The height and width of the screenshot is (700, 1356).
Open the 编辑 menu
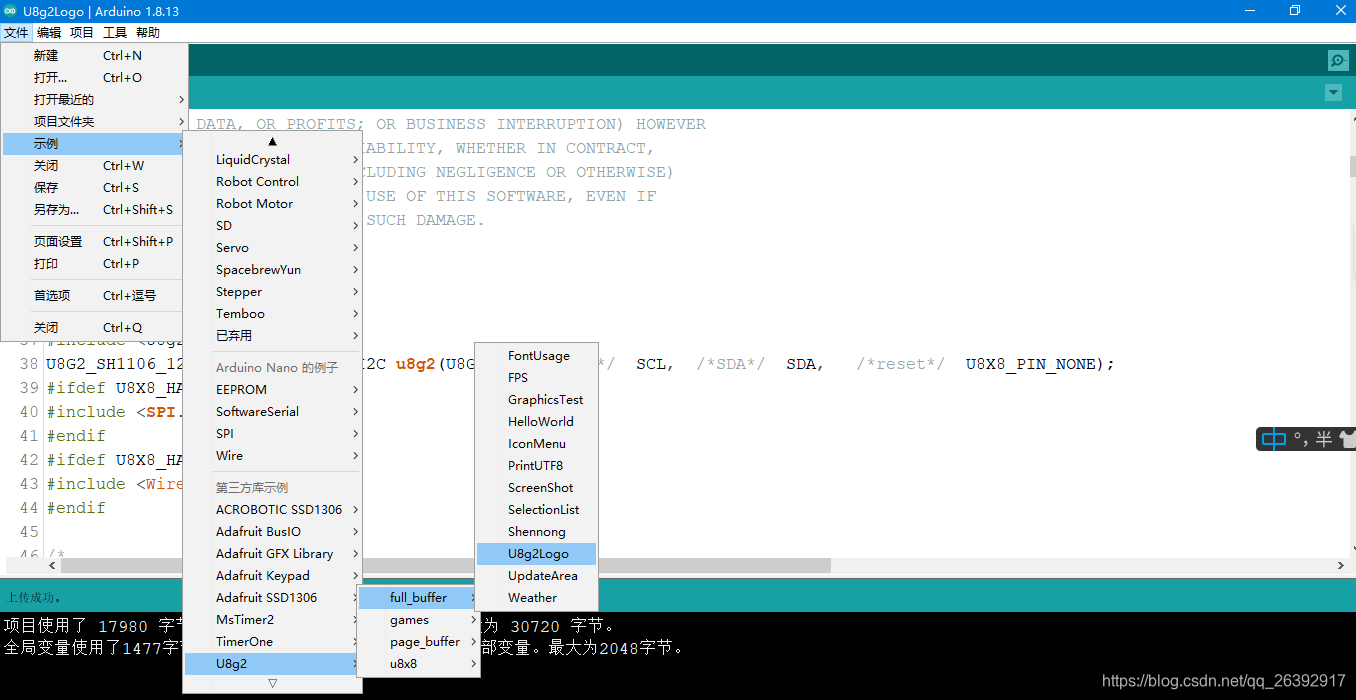point(49,33)
